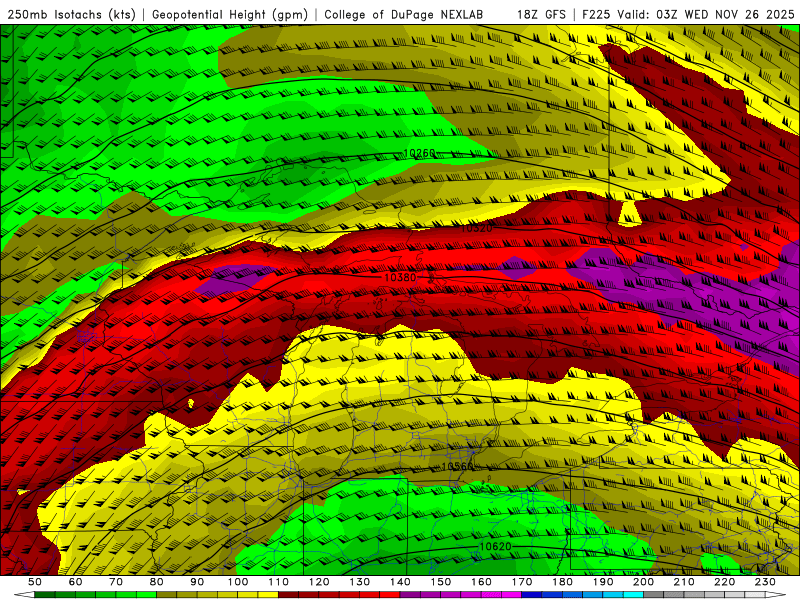Select the "College of DuPage NEXLAB" header text
800x600 pixels.
404,14
